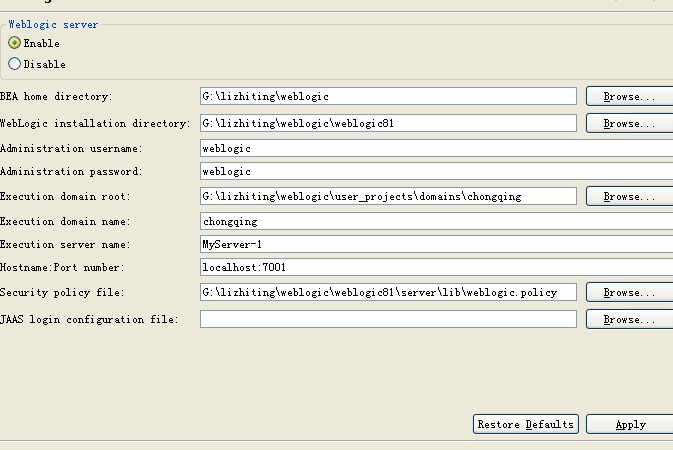Screen dimensions: 673x450
Task: Select the Enable radio button
Action: (x=15, y=43)
